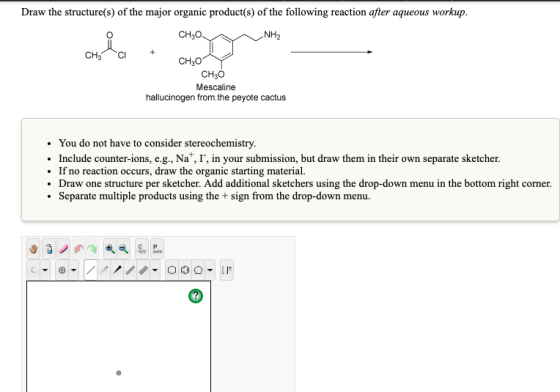Viewport: 560px width, 392px height.
Task: Click inside the blank drawing canvas
Action: tap(119, 336)
